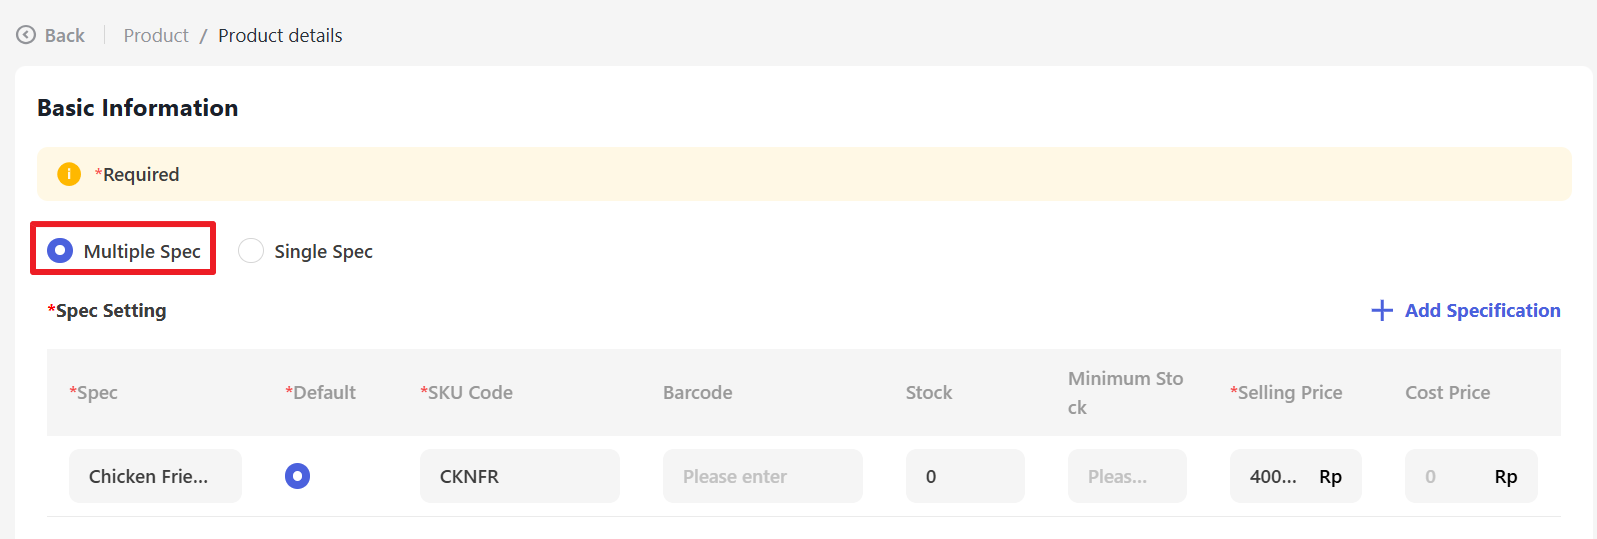Go to the Product breadcrumb

pos(156,35)
